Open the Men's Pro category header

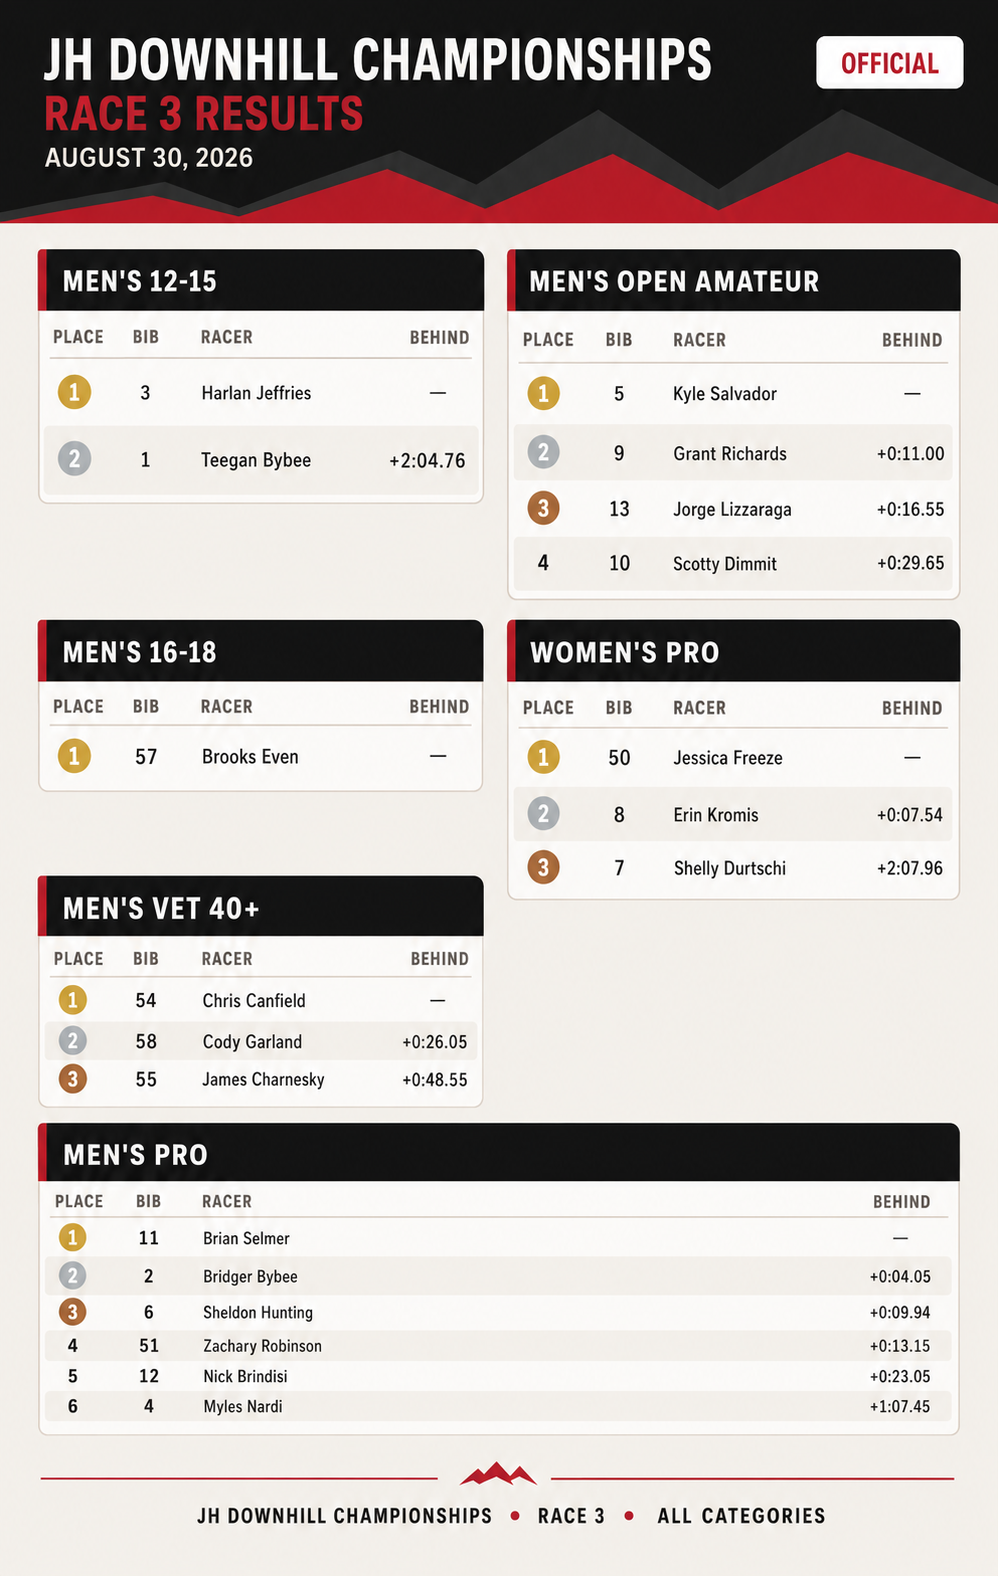[499, 1153]
